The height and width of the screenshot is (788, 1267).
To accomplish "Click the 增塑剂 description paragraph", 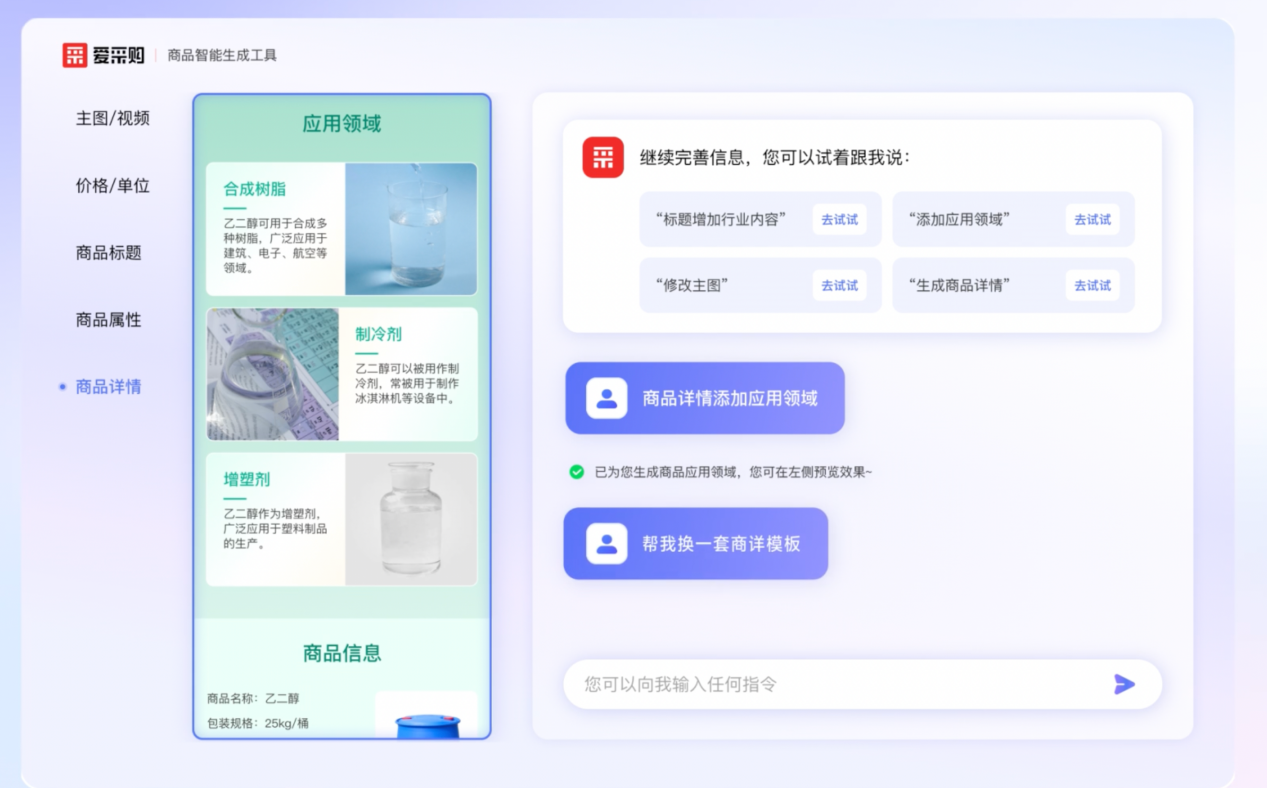I will pos(275,529).
